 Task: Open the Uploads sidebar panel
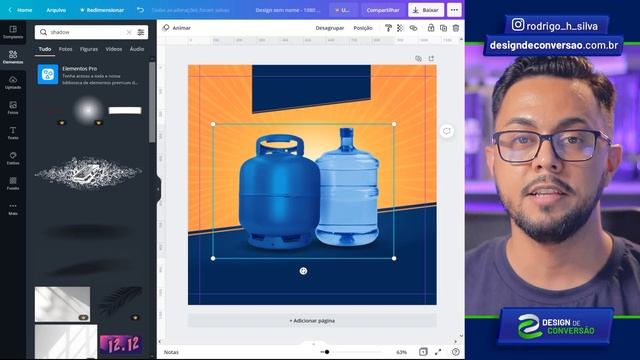13,82
